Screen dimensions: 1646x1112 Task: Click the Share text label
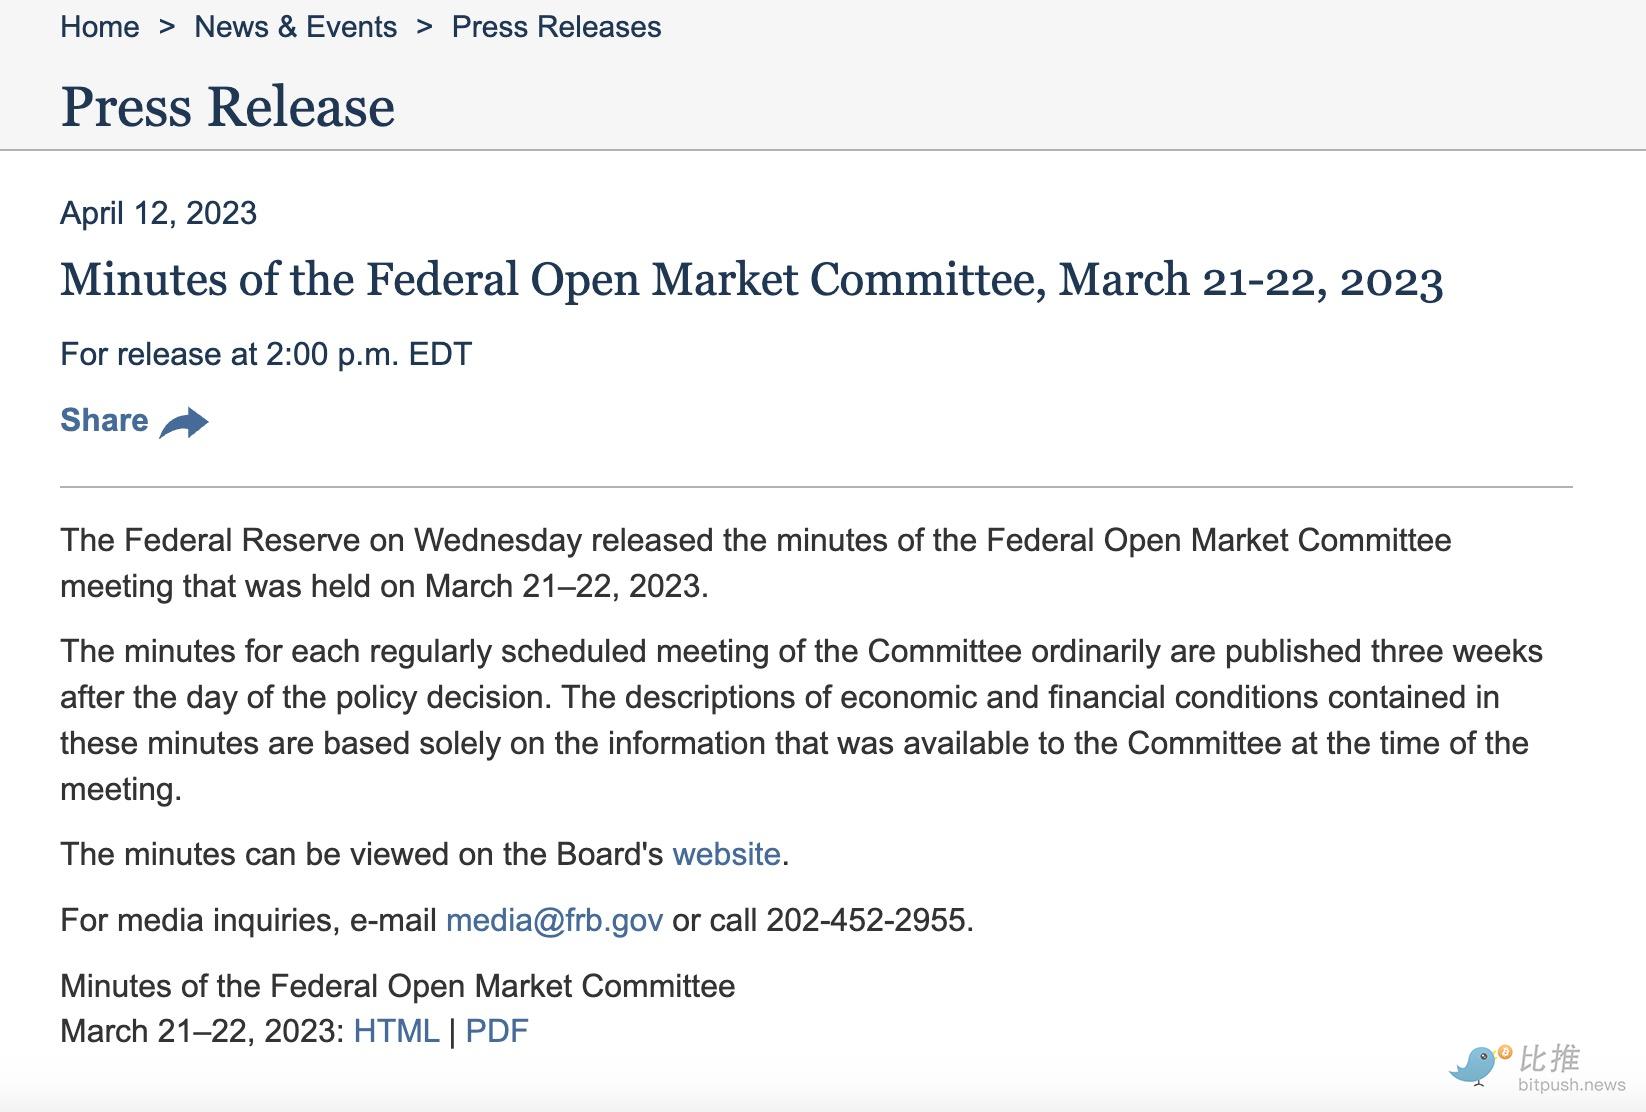click(x=104, y=420)
